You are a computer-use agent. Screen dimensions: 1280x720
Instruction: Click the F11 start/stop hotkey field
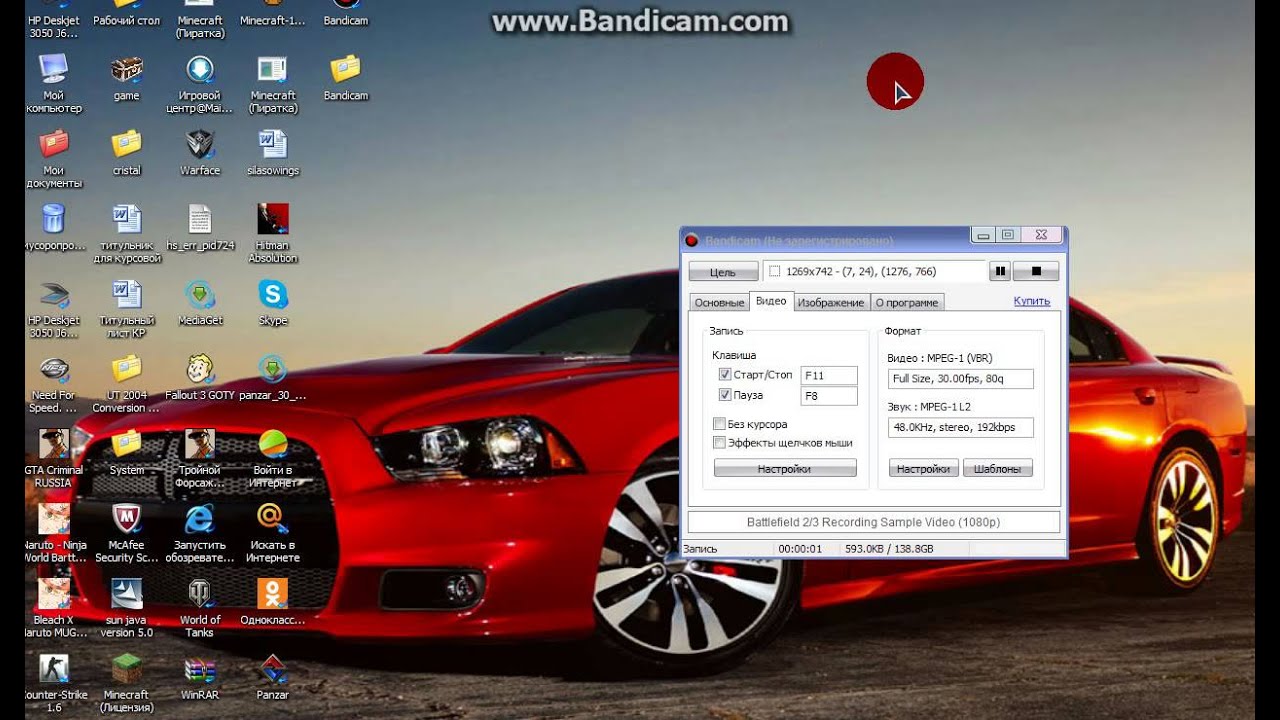pyautogui.click(x=829, y=375)
